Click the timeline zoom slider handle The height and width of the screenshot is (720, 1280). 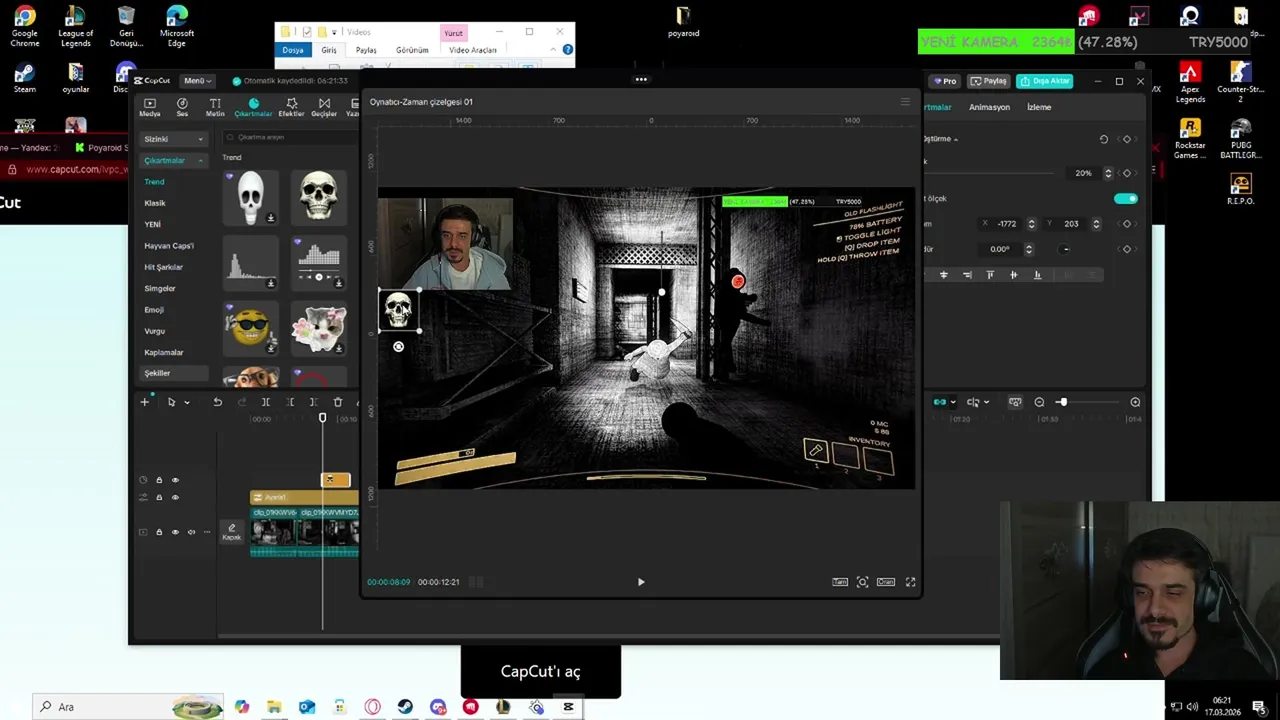click(x=1062, y=402)
